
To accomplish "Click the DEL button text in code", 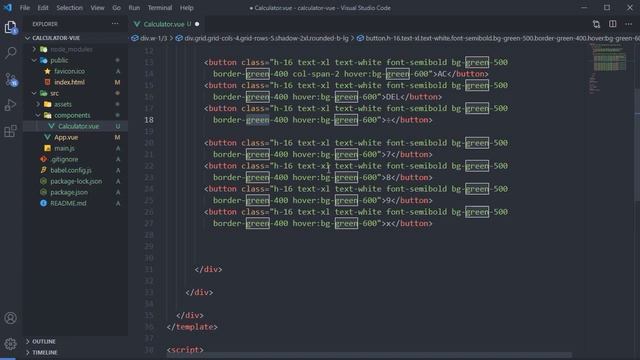I will [393, 97].
